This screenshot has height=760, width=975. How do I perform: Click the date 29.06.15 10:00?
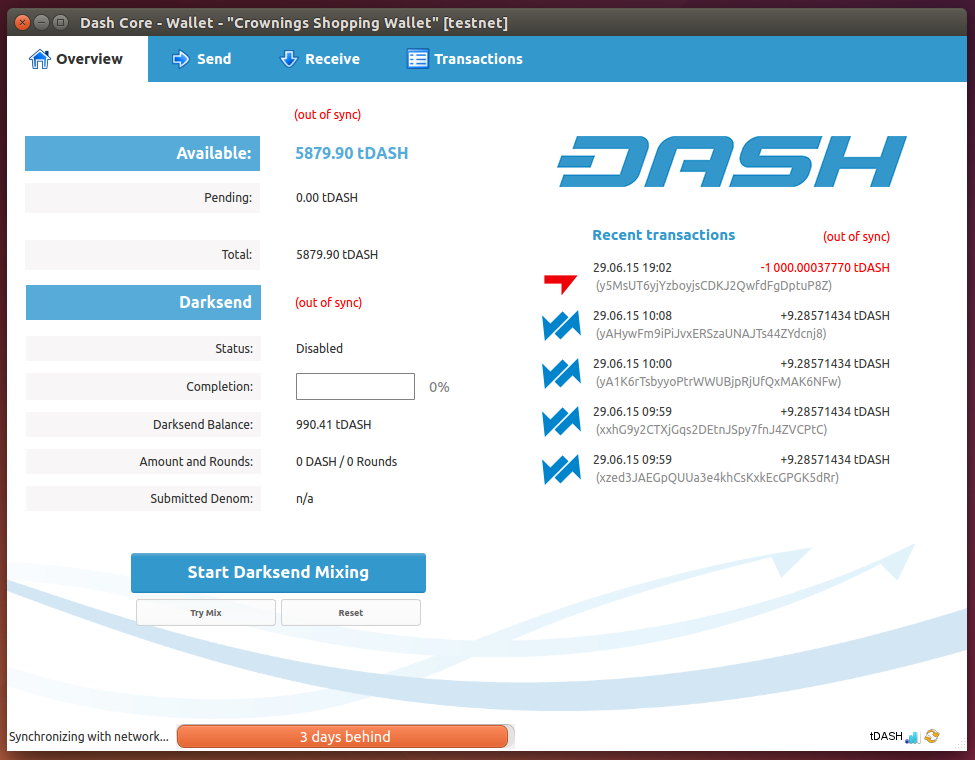coord(632,364)
